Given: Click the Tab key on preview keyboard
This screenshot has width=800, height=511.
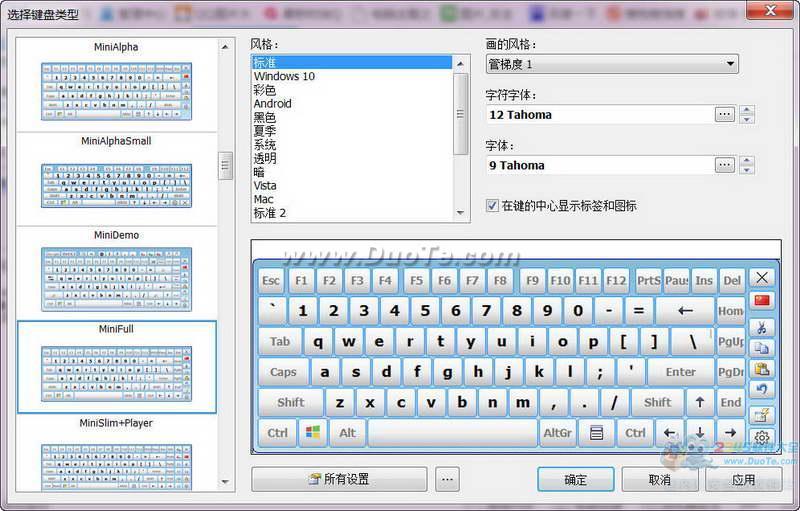Looking at the screenshot, I should coord(280,341).
